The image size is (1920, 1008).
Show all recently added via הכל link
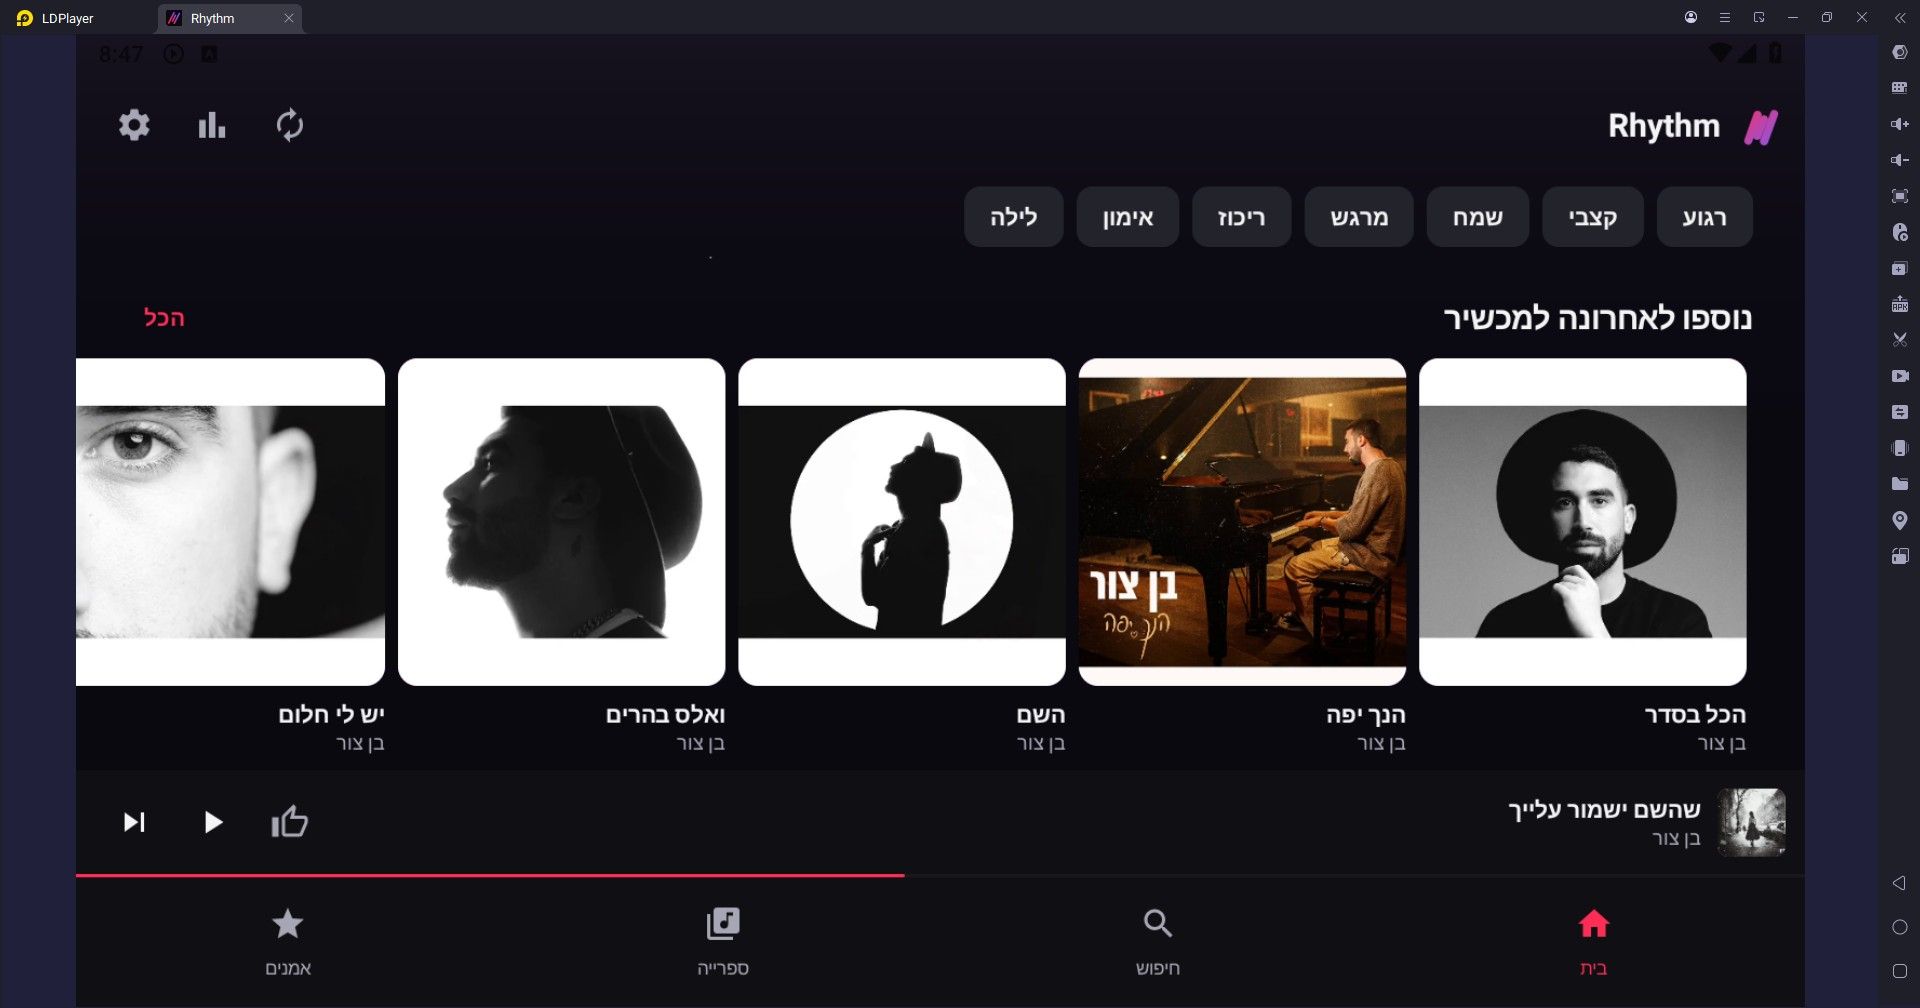(164, 318)
